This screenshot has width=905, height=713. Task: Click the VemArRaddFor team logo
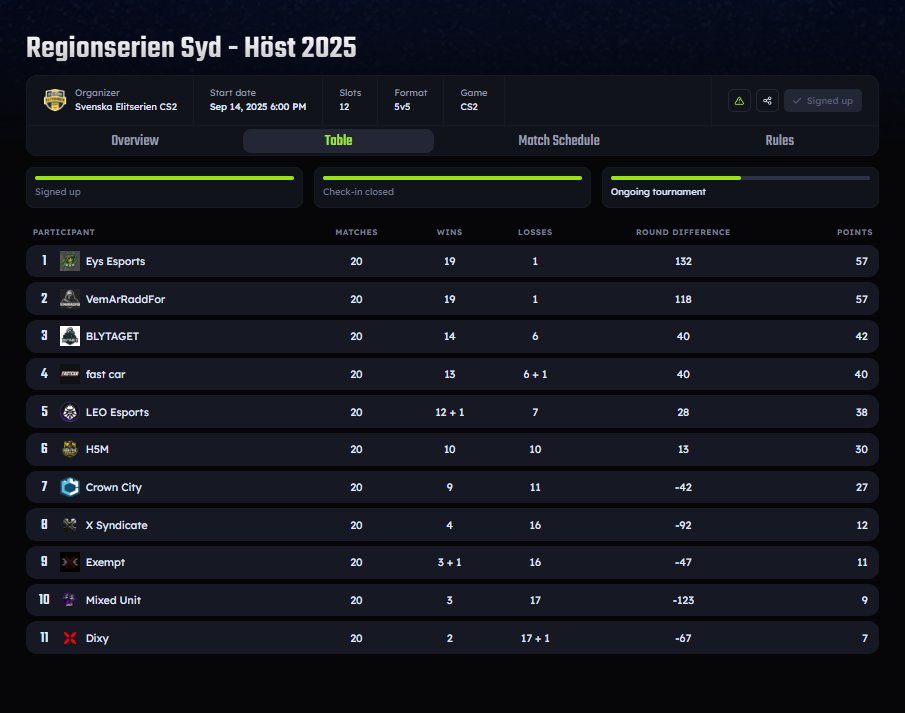(x=70, y=299)
